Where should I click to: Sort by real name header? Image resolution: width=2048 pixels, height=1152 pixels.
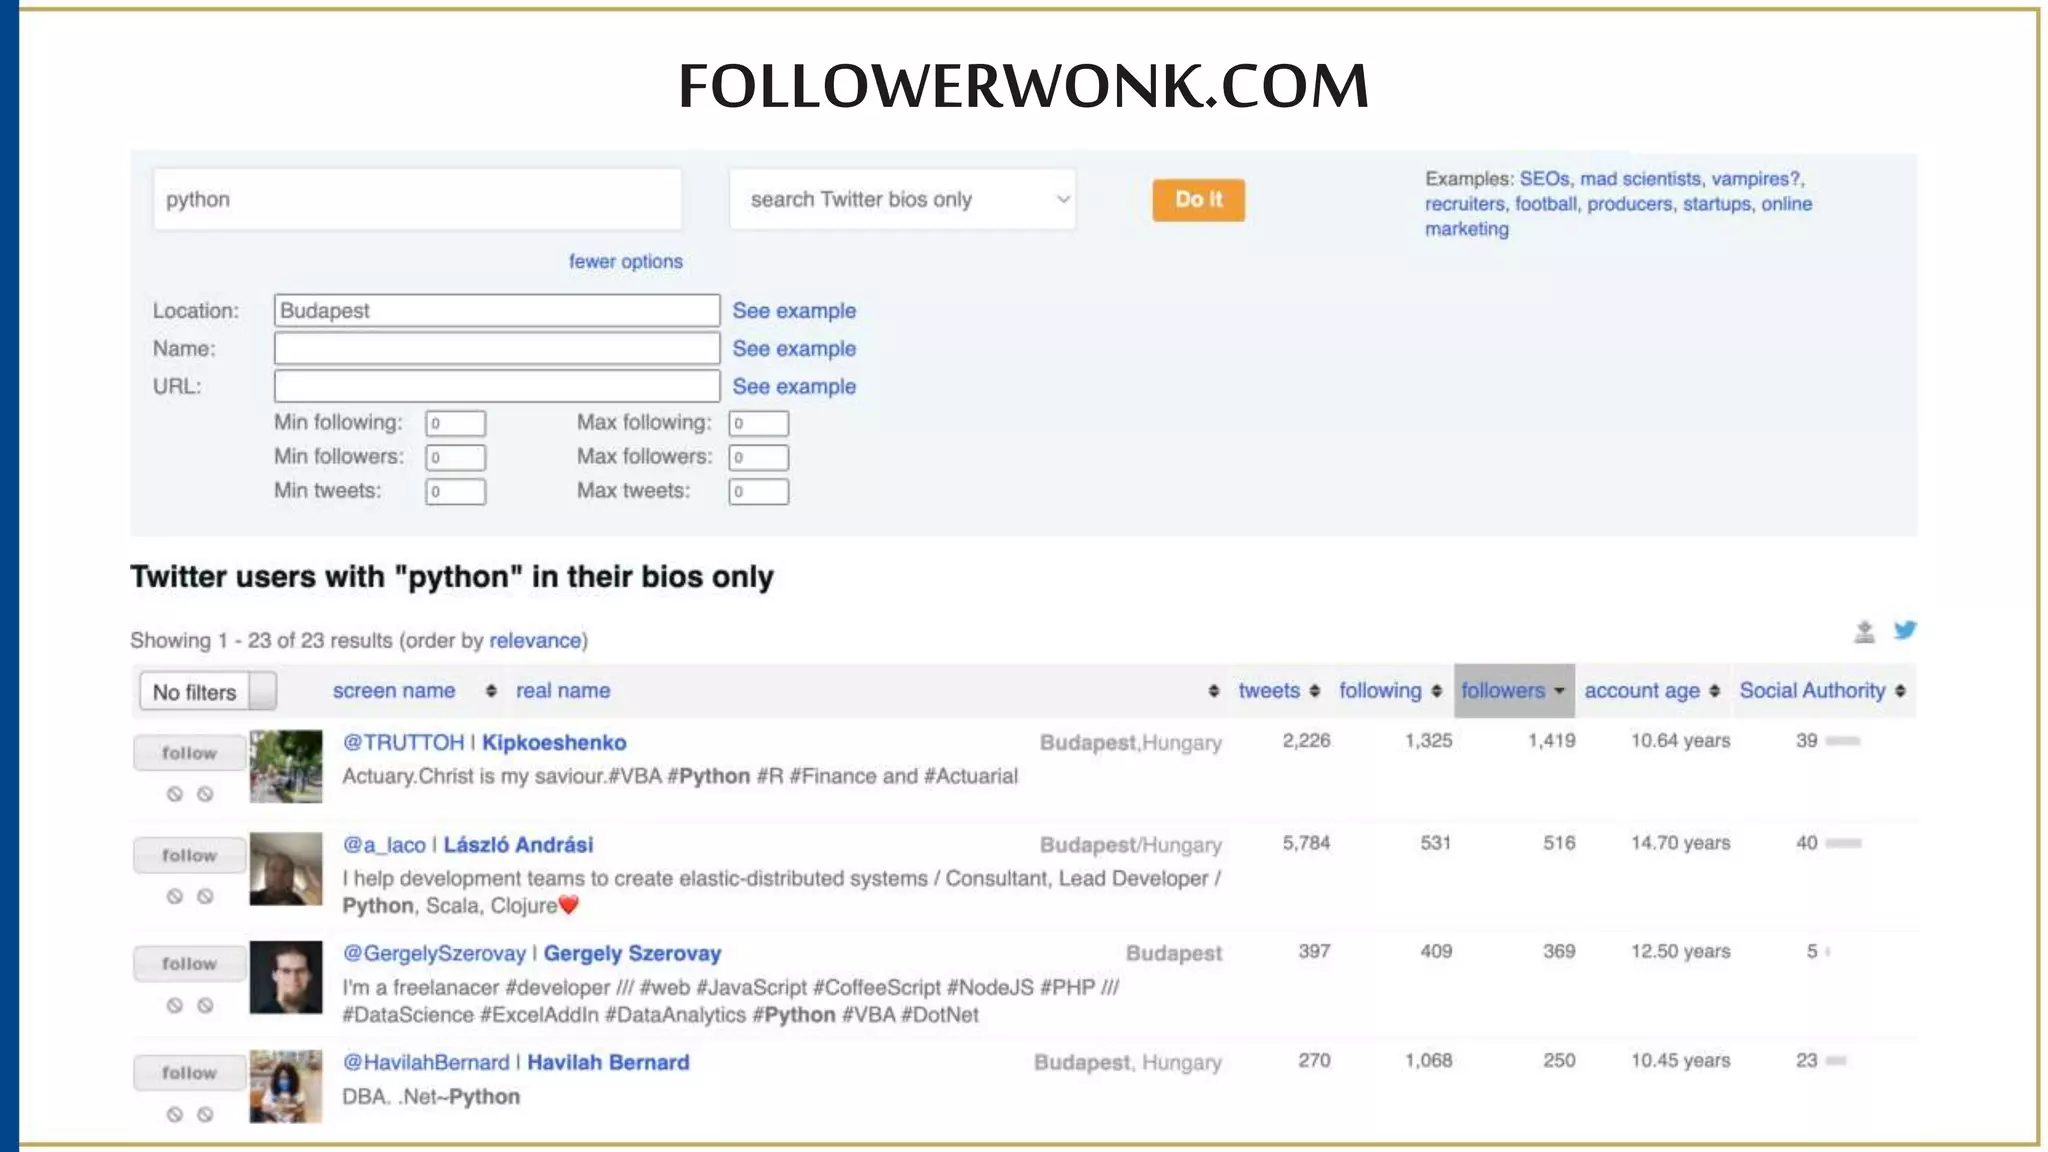[563, 691]
